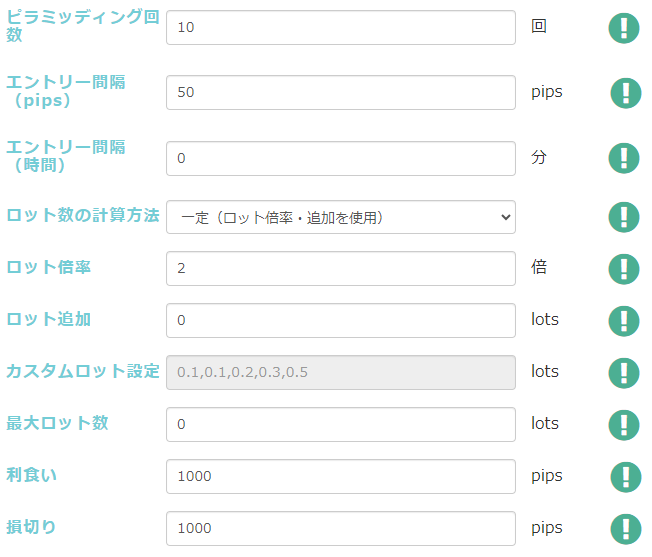Focus the 損切り pips input field

tap(341, 528)
